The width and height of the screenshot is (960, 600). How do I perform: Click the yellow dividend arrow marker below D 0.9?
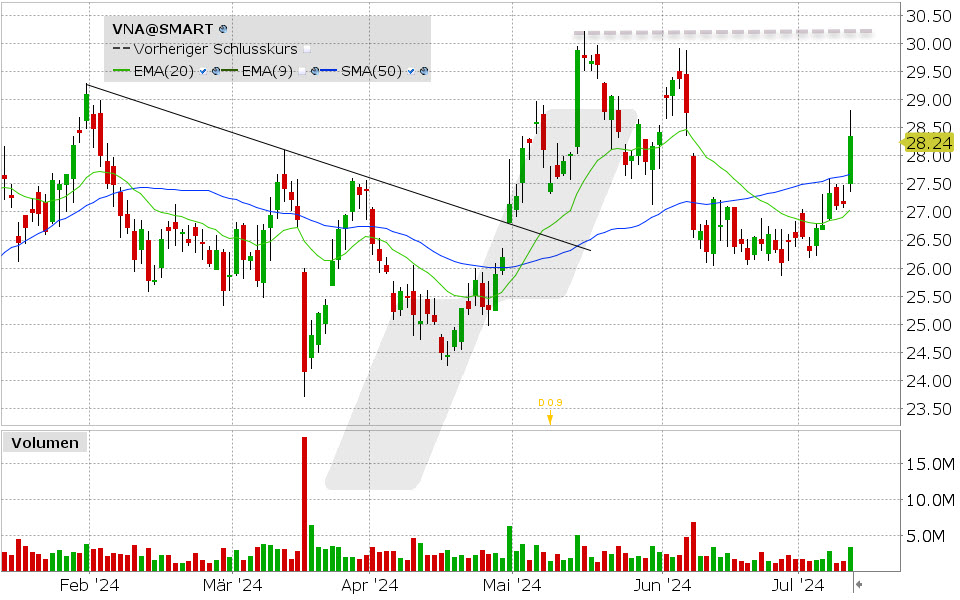click(550, 418)
